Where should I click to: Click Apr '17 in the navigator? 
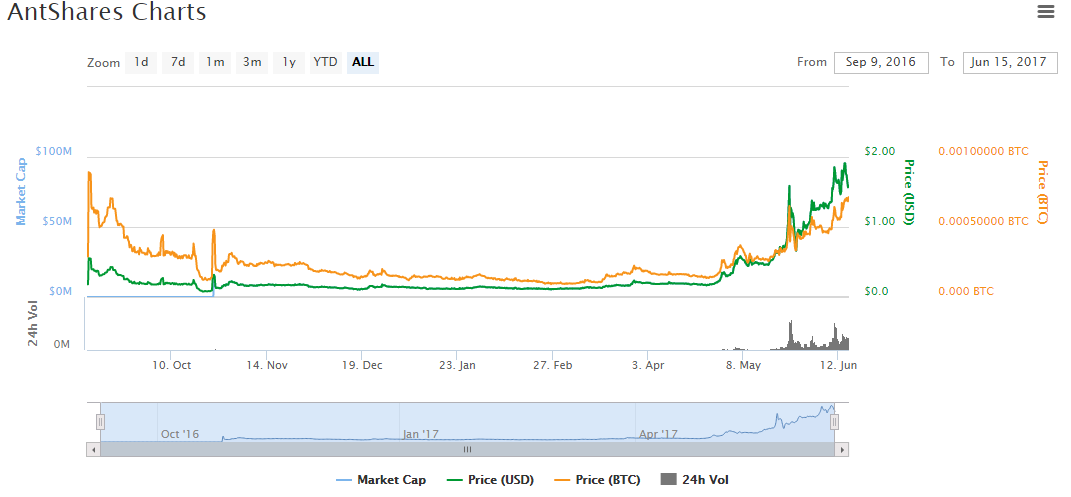(658, 434)
